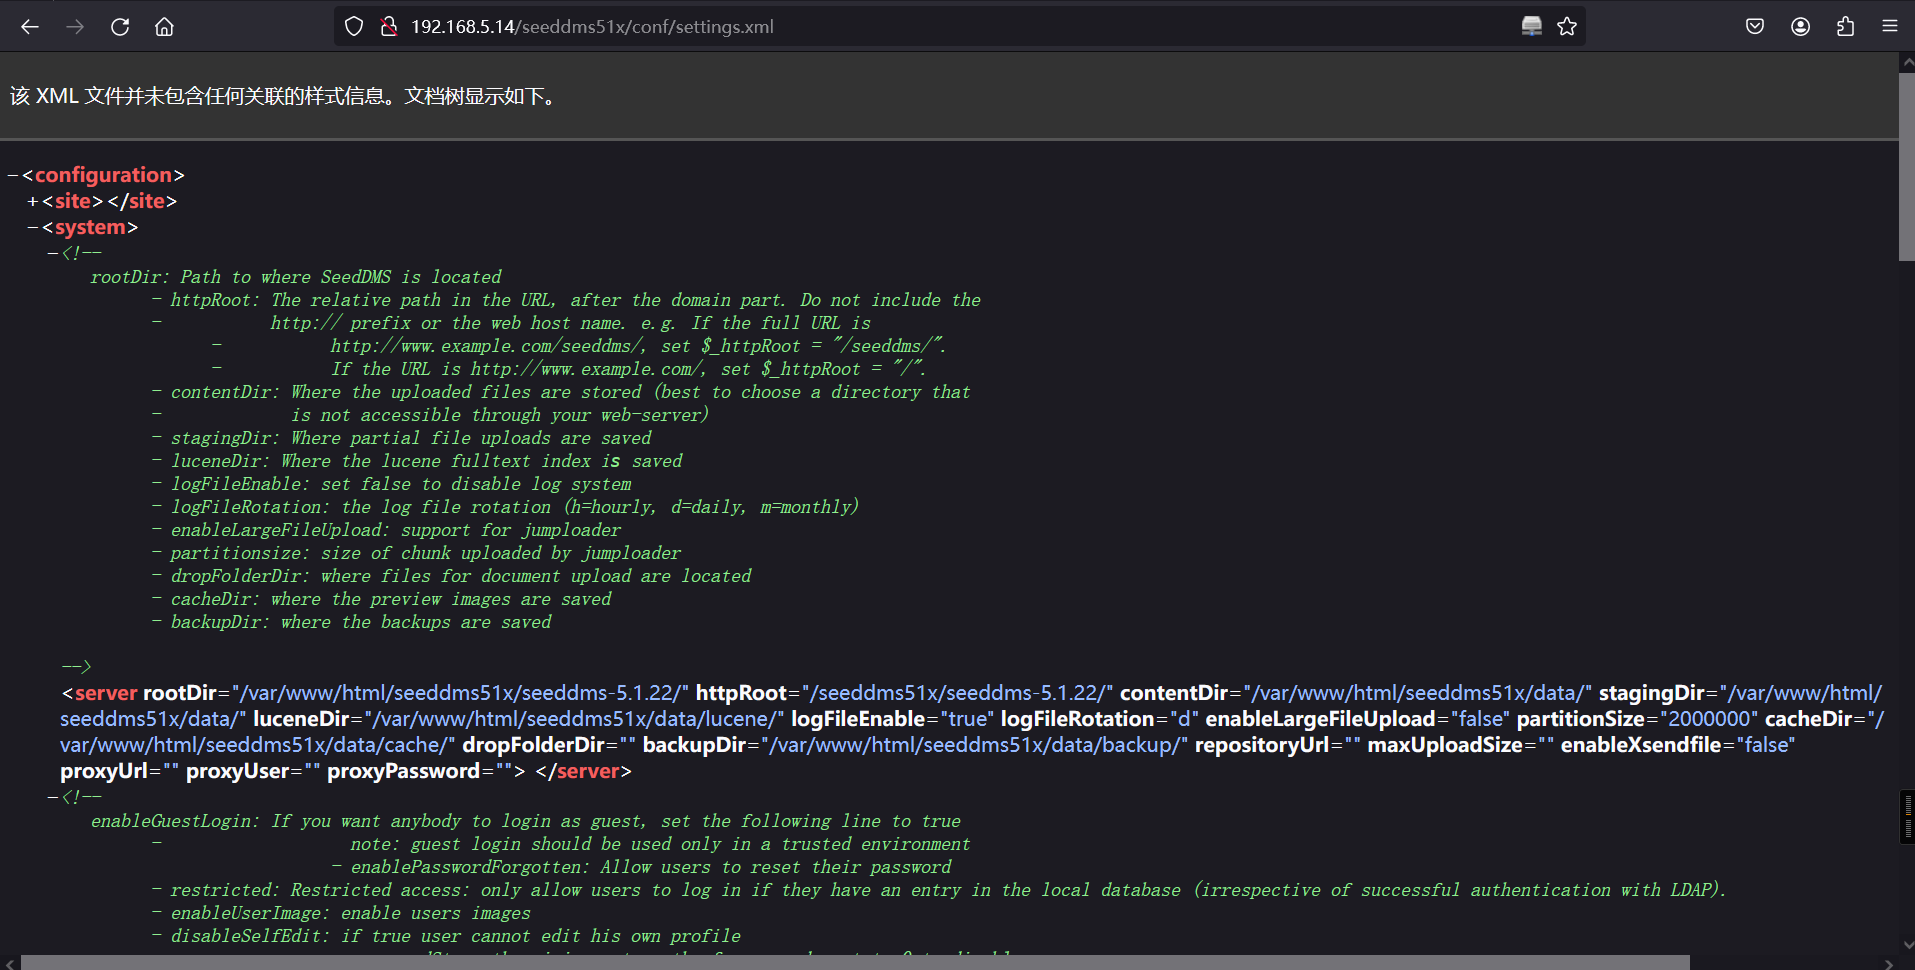Click the repositoryUrl attribute name
This screenshot has width=1915, height=970.
click(x=1262, y=745)
